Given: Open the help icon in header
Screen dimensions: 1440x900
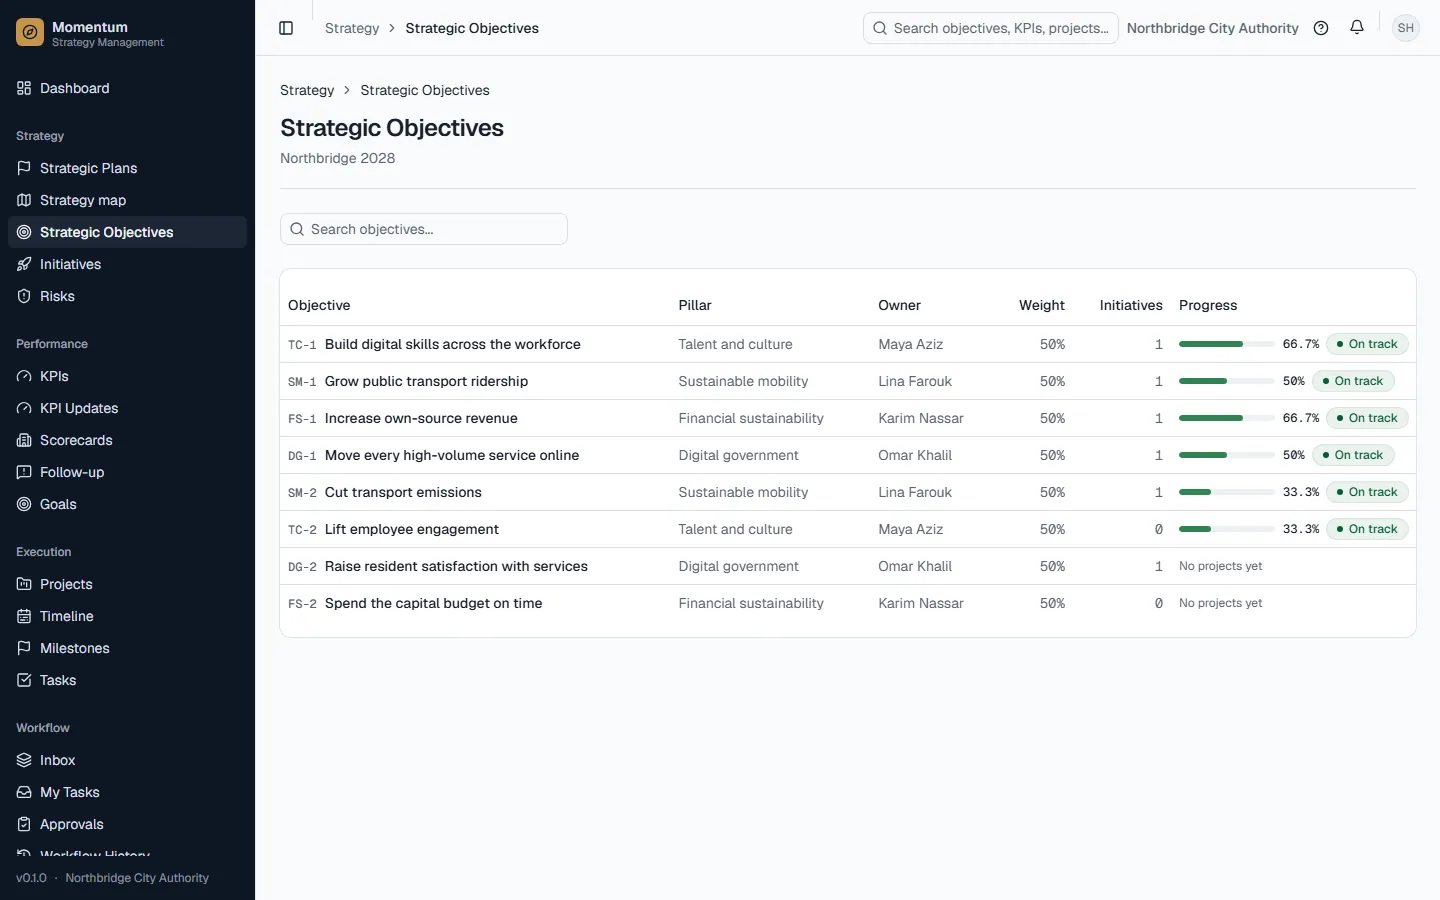Looking at the screenshot, I should [1321, 28].
